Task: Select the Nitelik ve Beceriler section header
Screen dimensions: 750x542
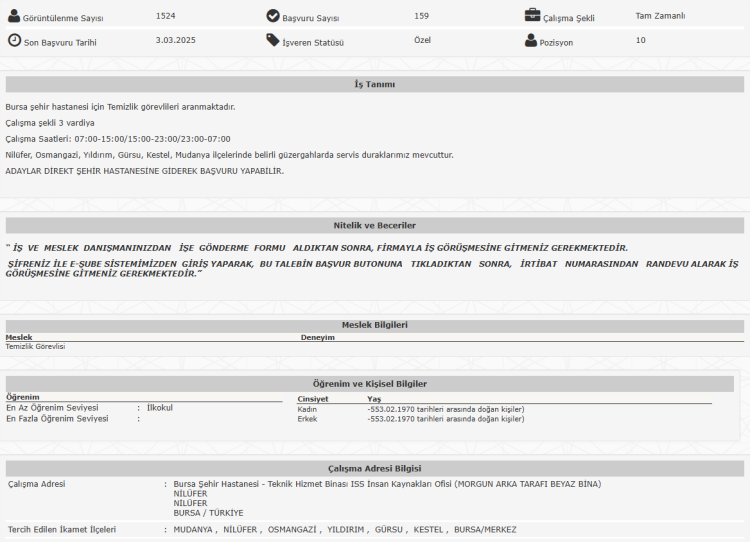Action: (x=374, y=226)
